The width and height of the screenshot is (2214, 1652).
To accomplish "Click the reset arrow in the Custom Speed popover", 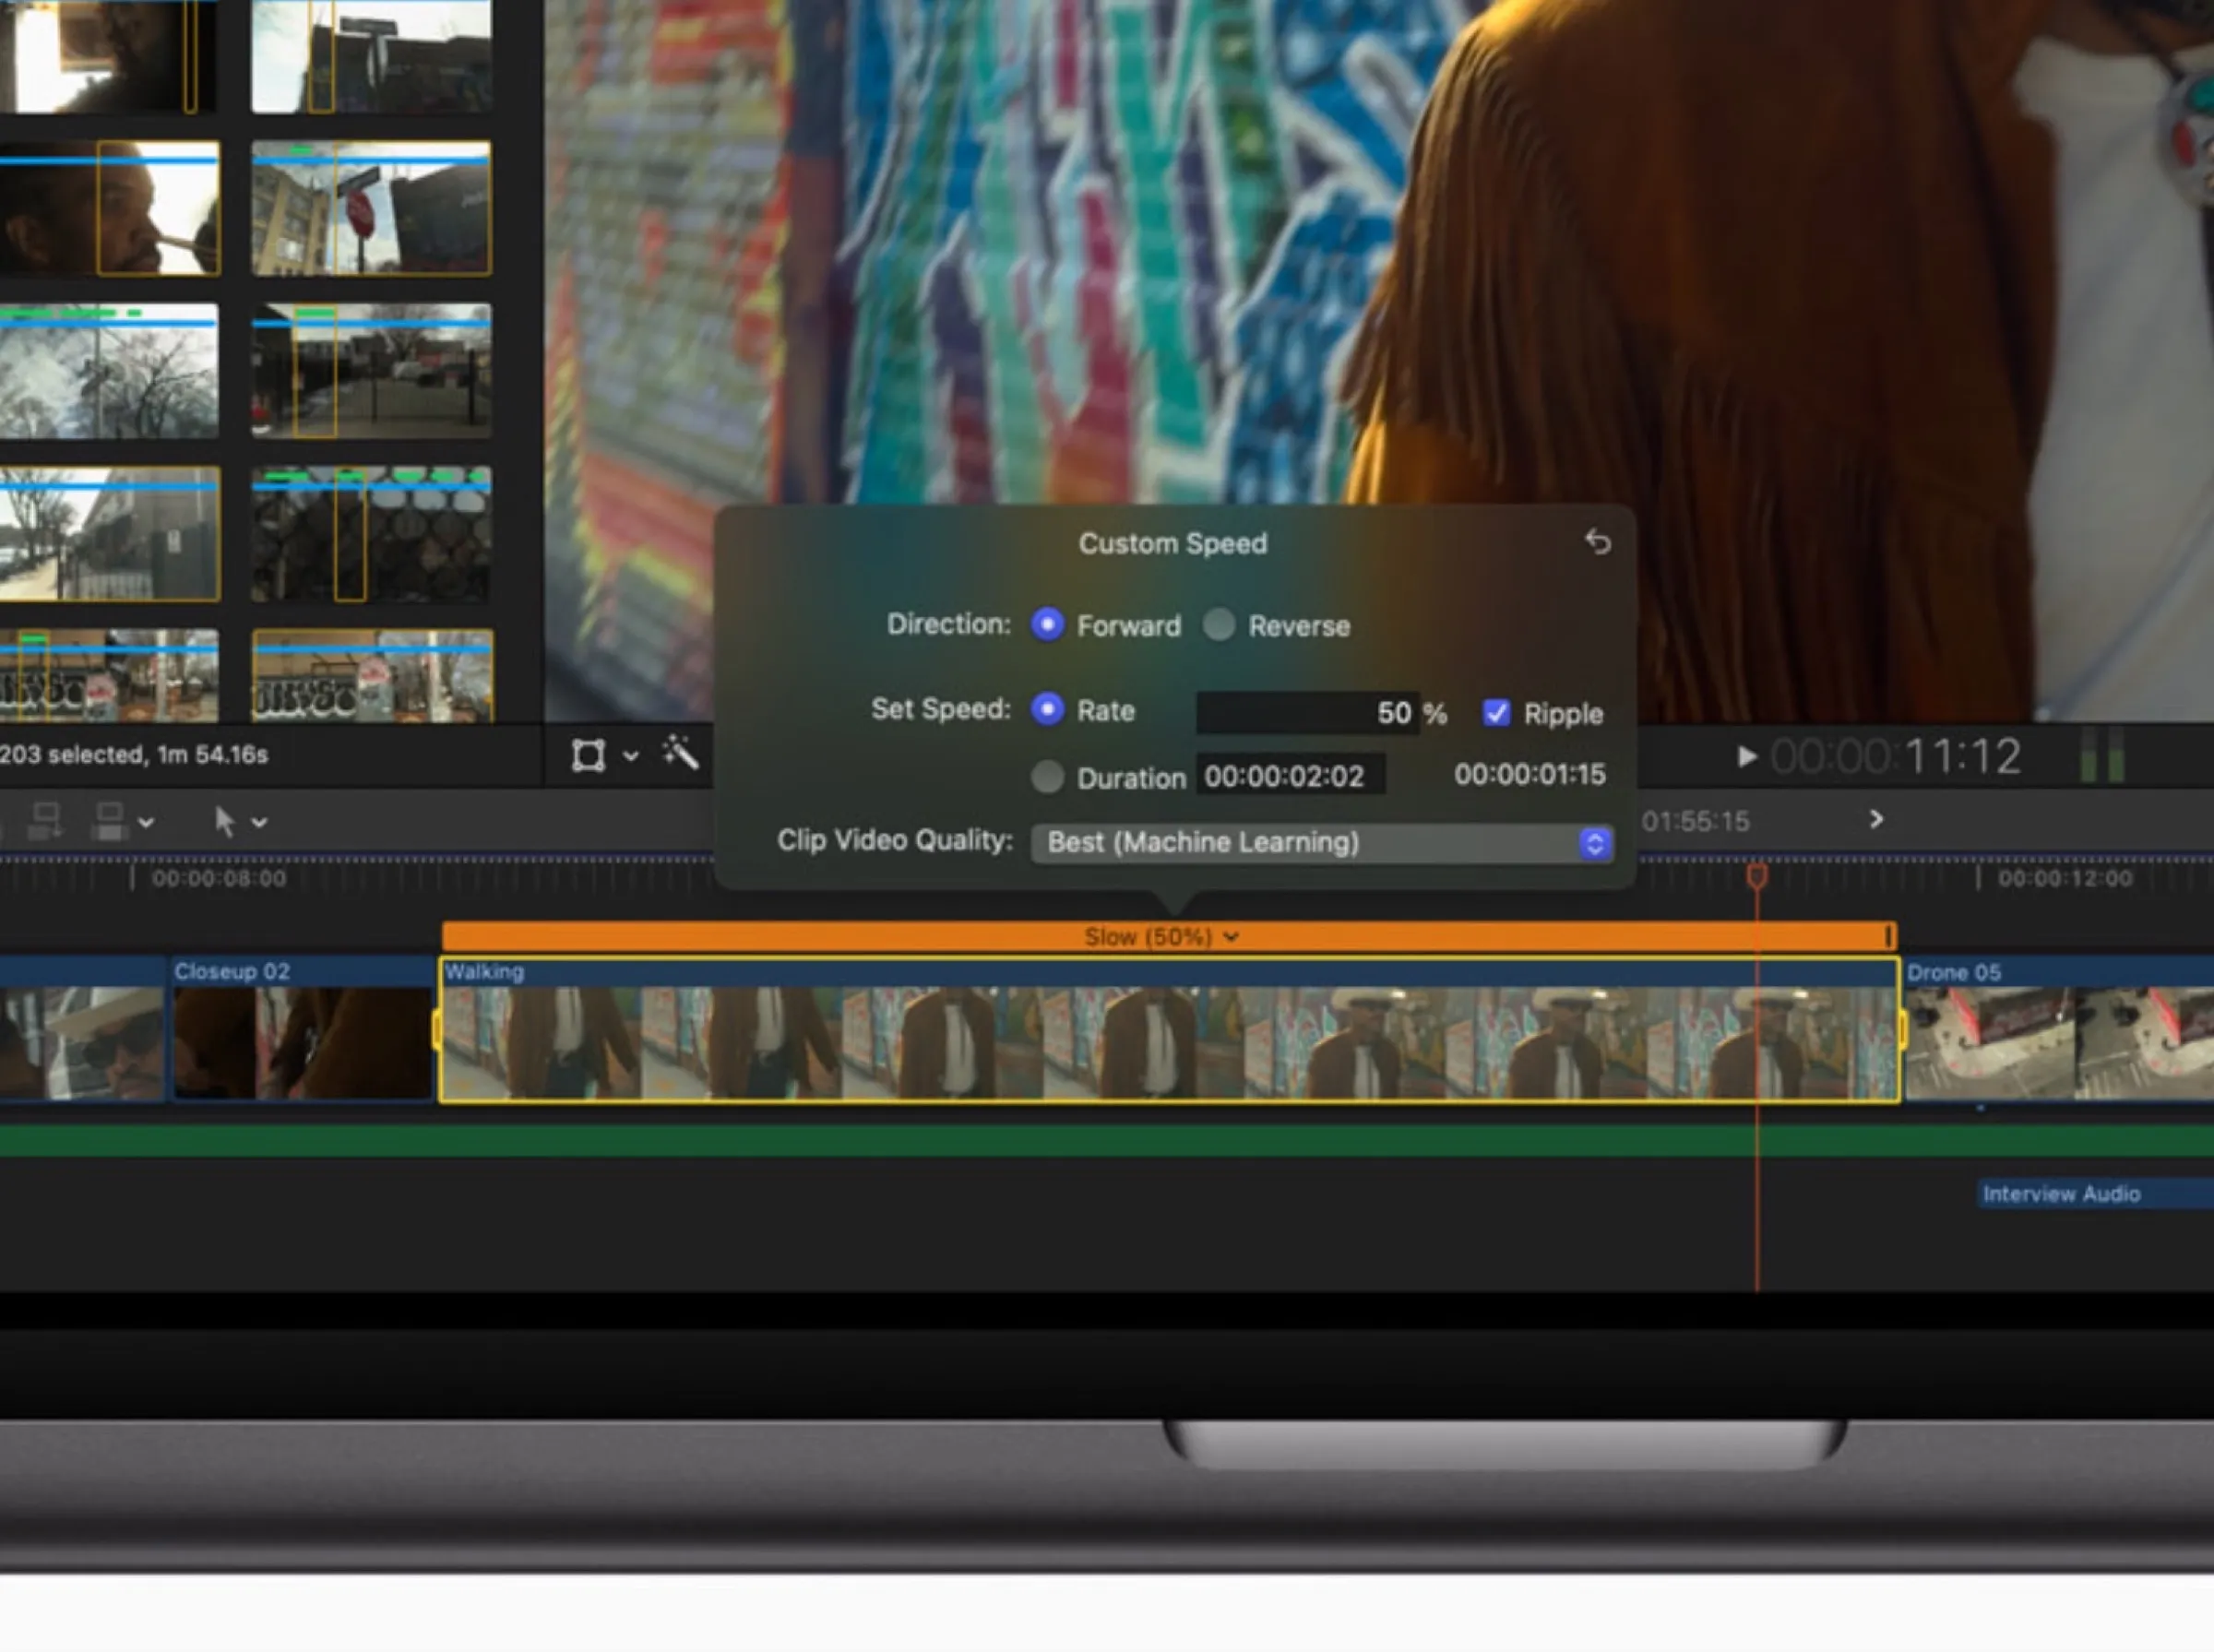I will click(x=1599, y=542).
